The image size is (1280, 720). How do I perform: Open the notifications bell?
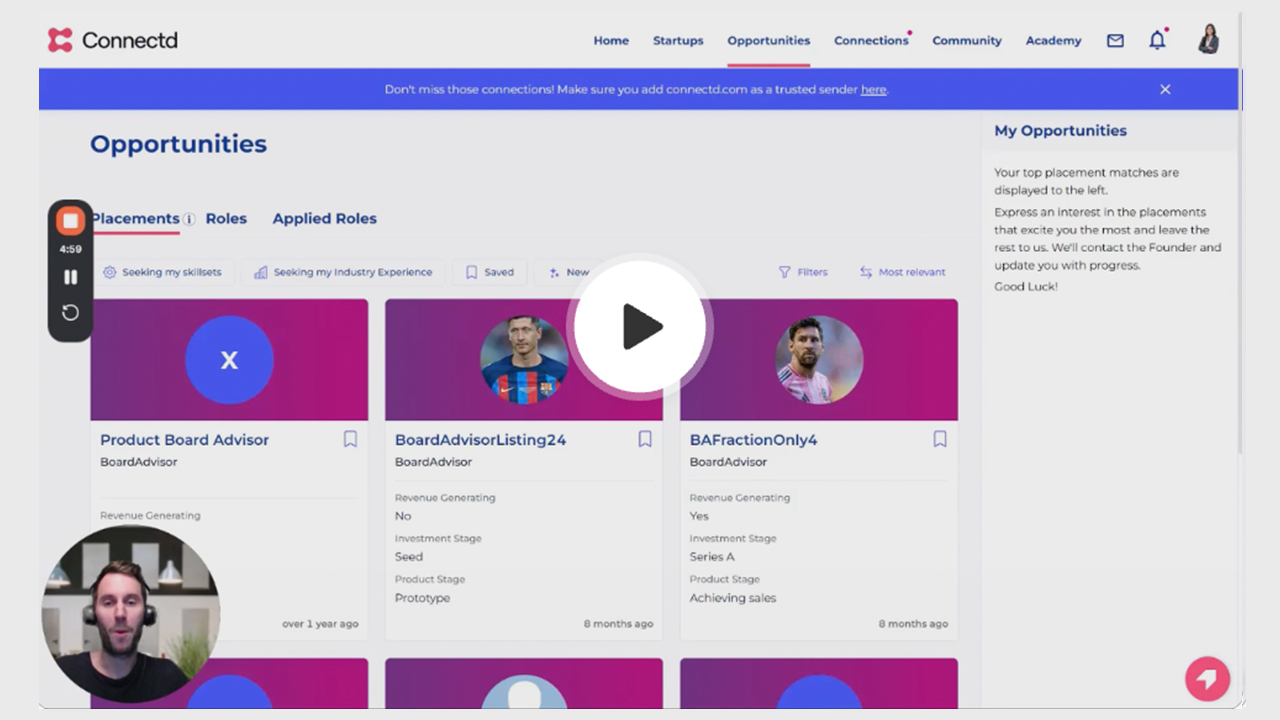pos(1157,40)
